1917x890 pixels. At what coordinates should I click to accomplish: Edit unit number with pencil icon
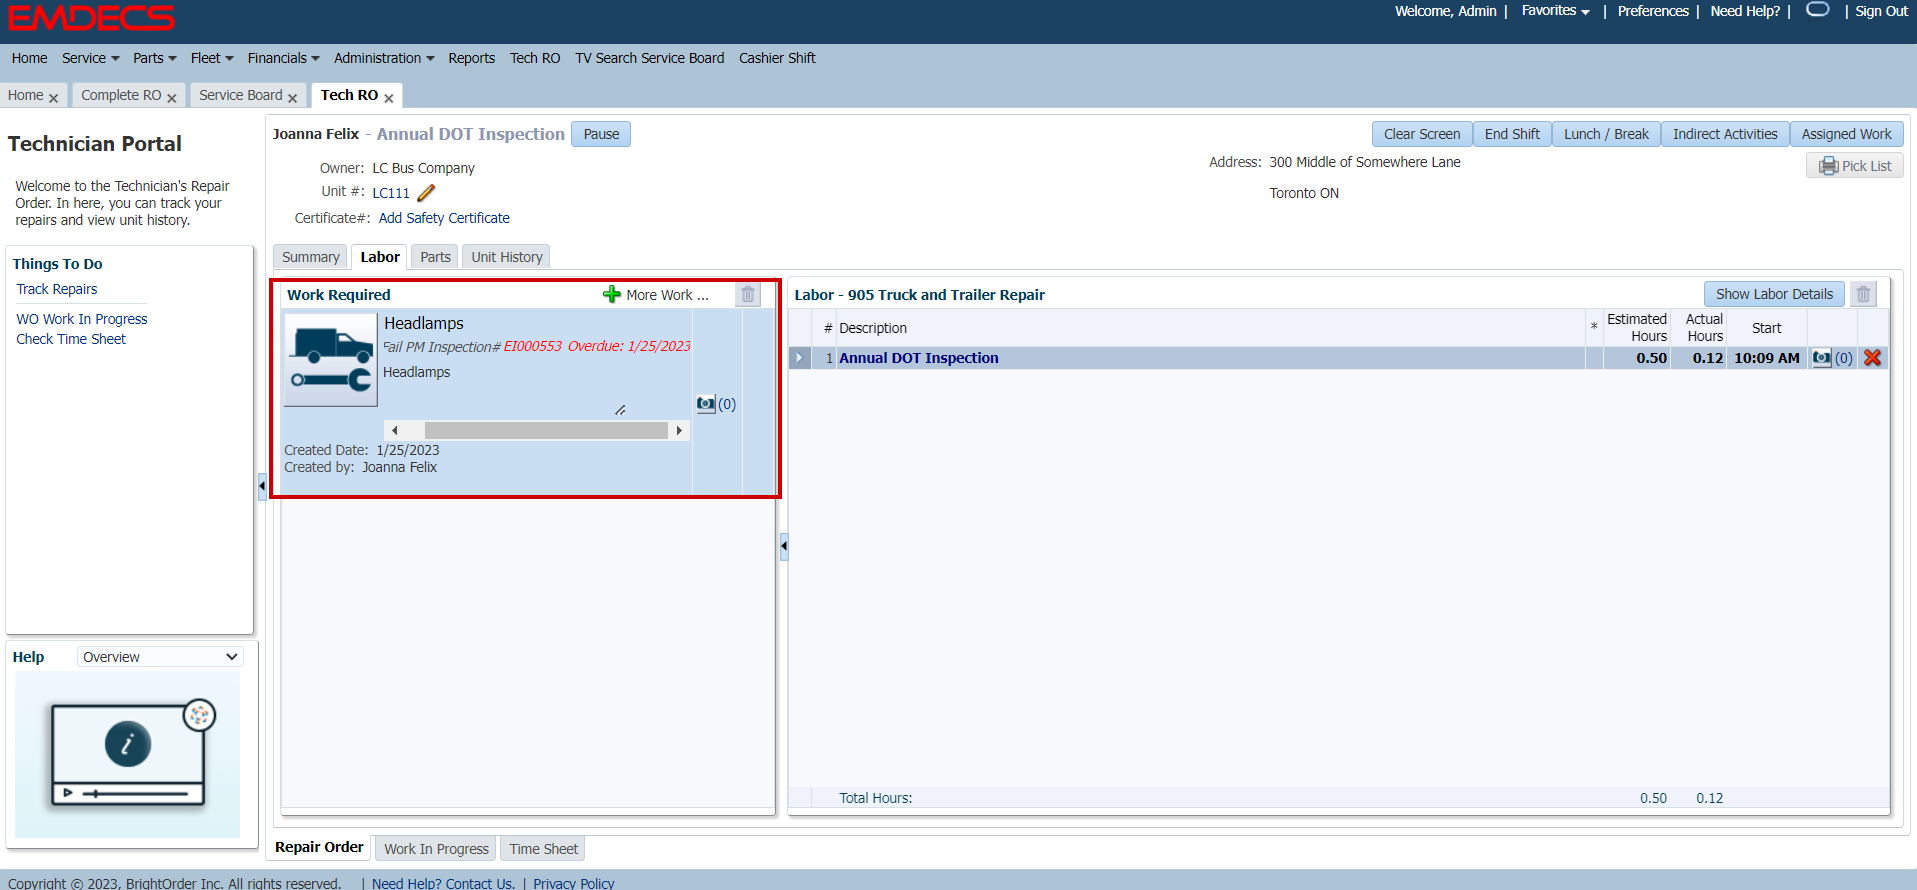[x=426, y=193]
